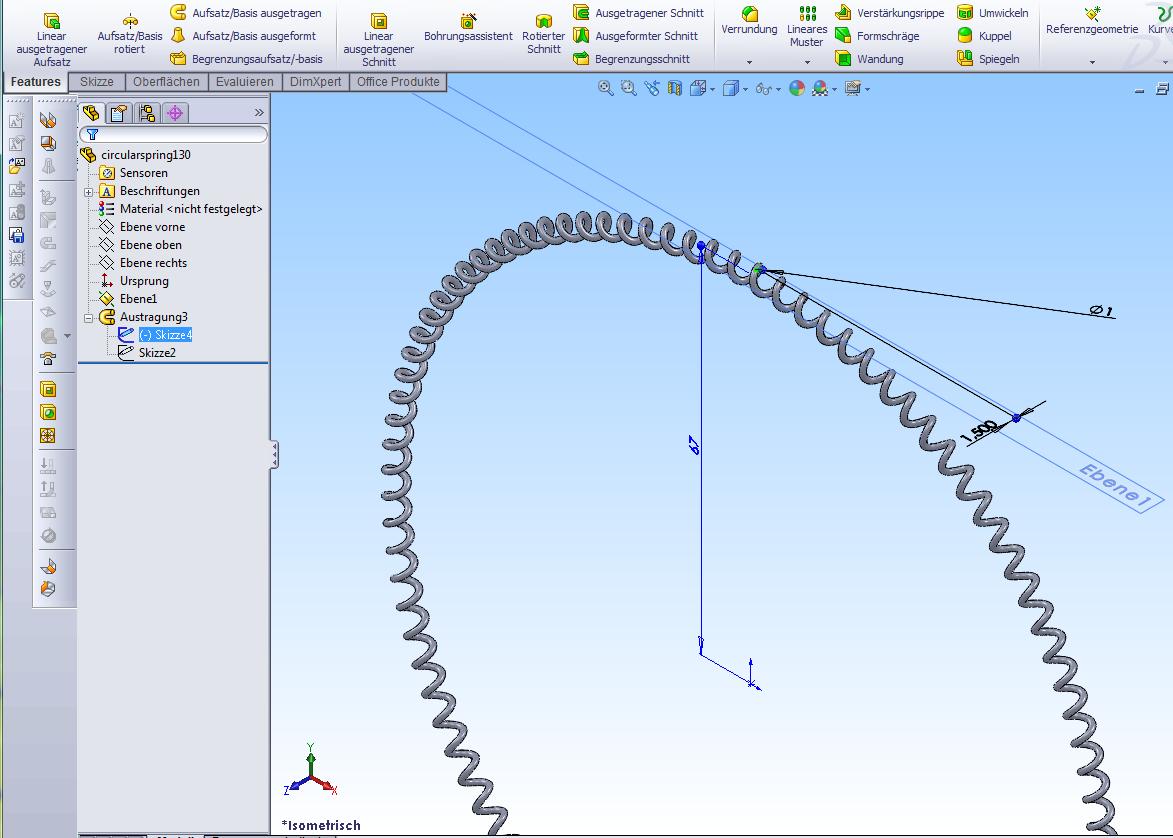Click the Umwickeln command
Image resolution: width=1173 pixels, height=838 pixels.
point(993,13)
